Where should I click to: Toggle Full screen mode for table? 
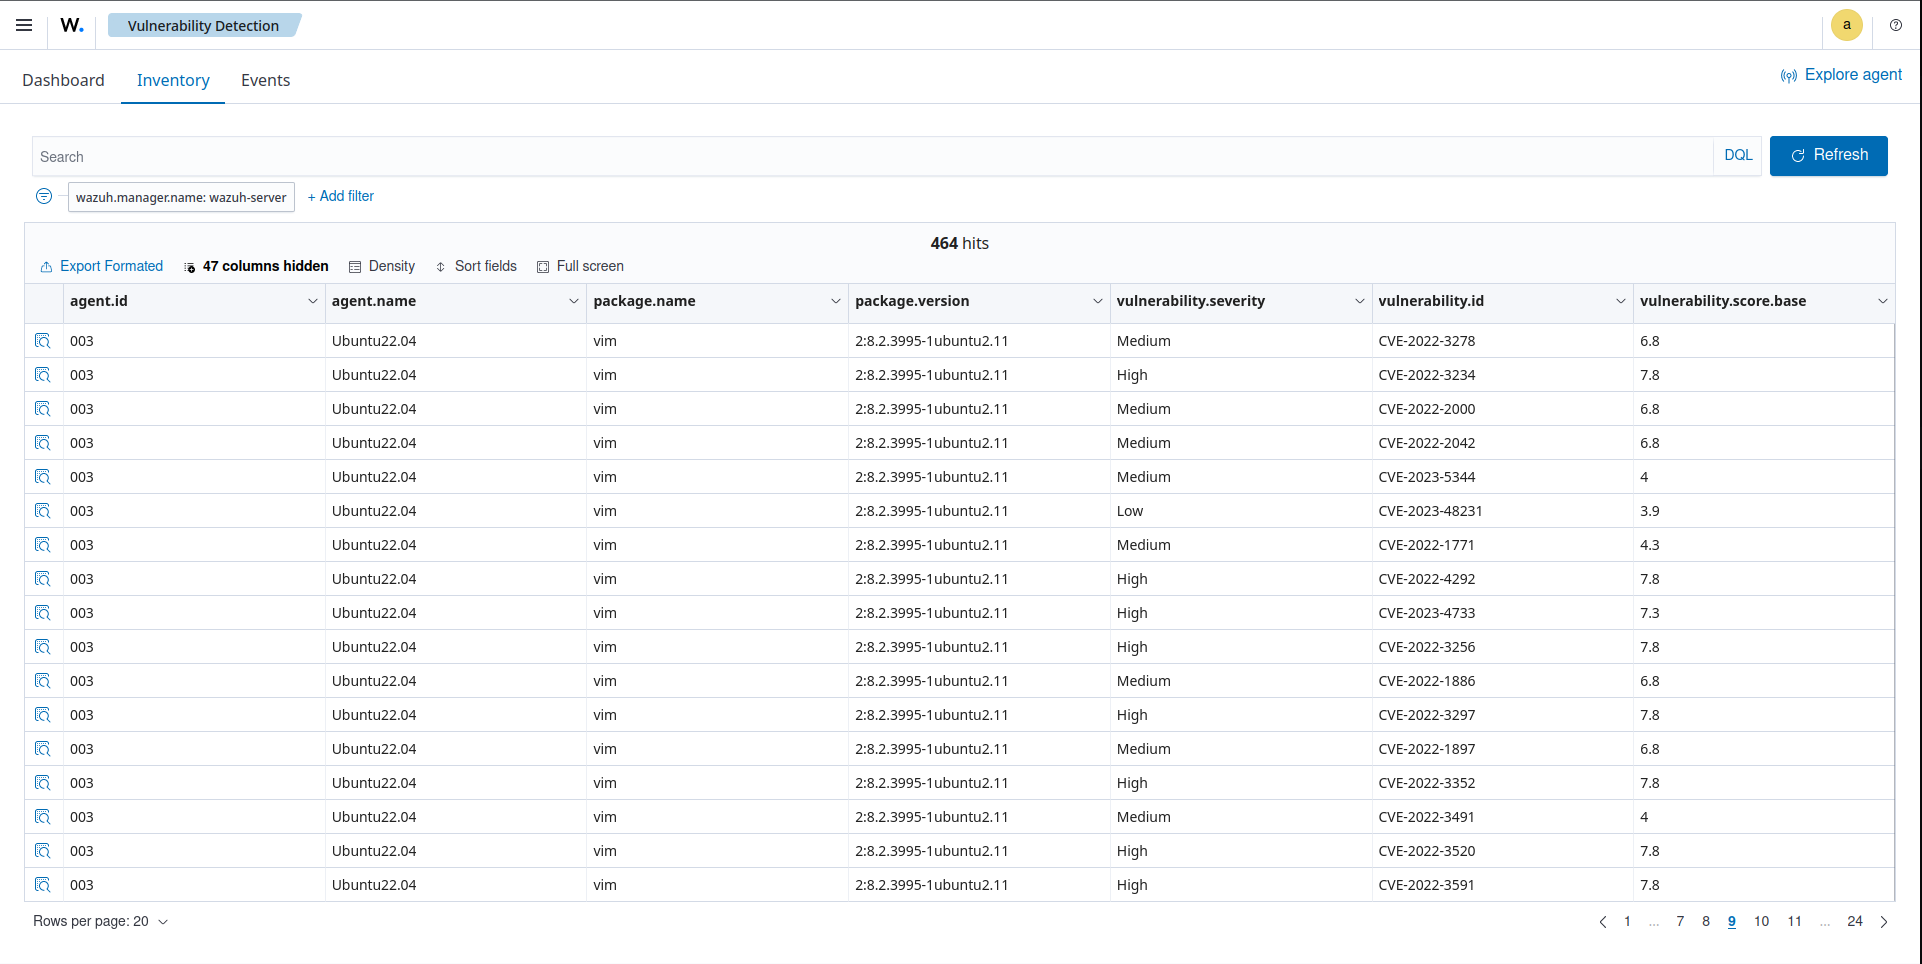580,266
